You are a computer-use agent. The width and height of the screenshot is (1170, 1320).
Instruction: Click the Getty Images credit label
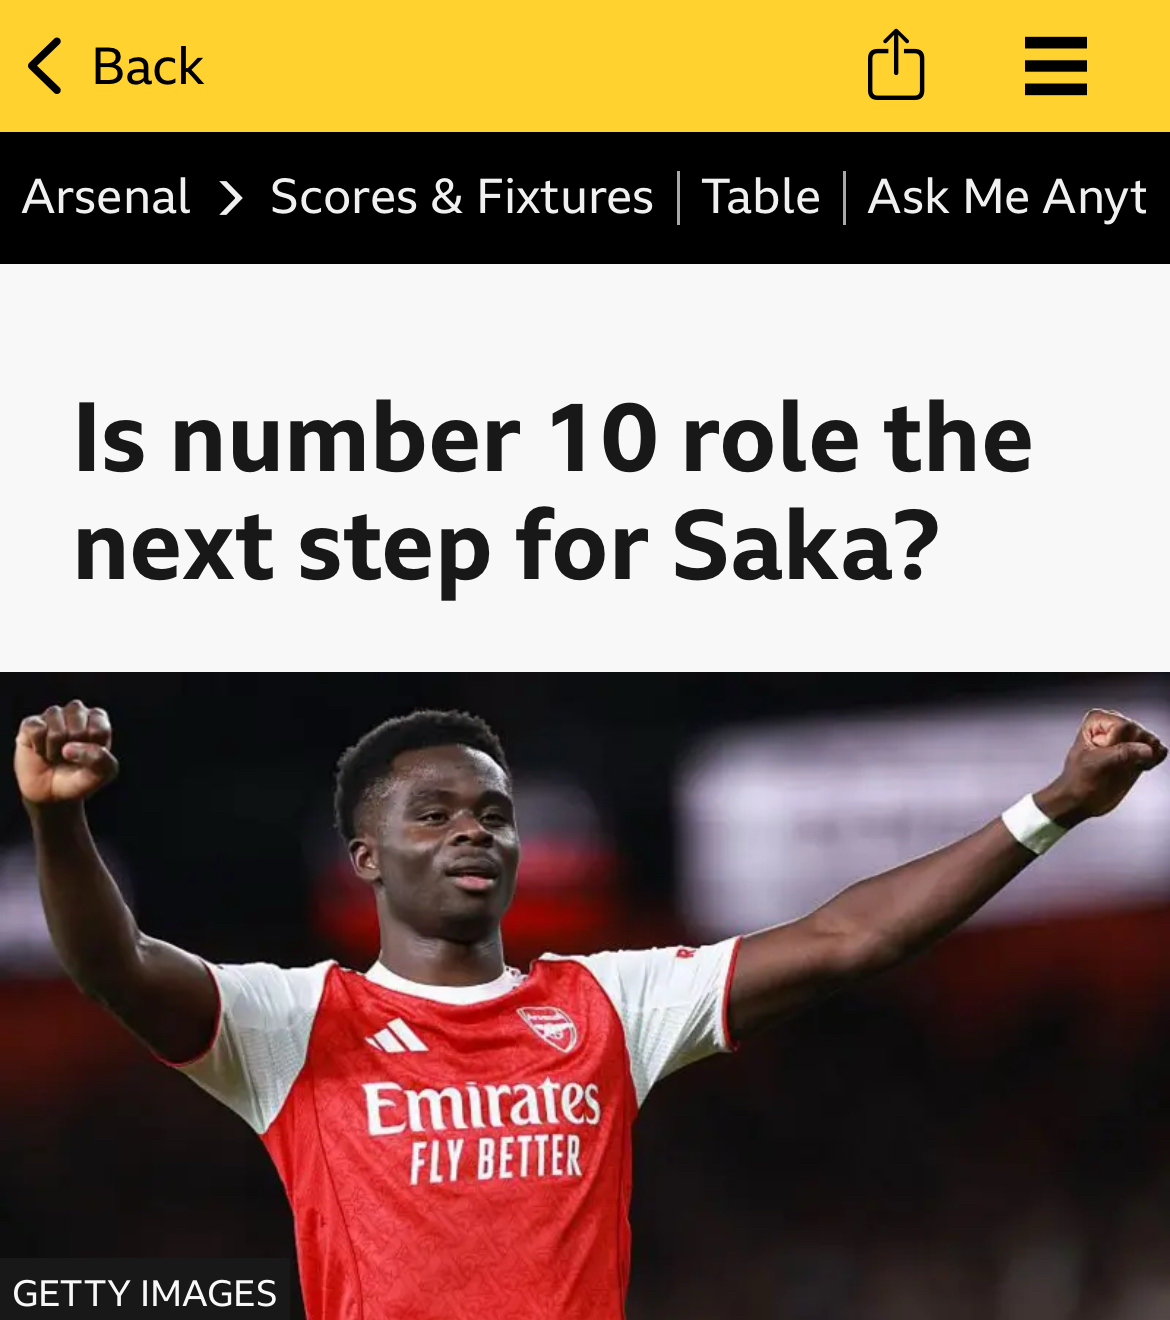(145, 1292)
